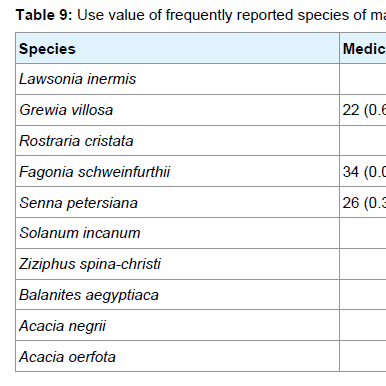This screenshot has width=386, height=386.
Task: Click the Solanum incanum species name
Action: coord(80,233)
